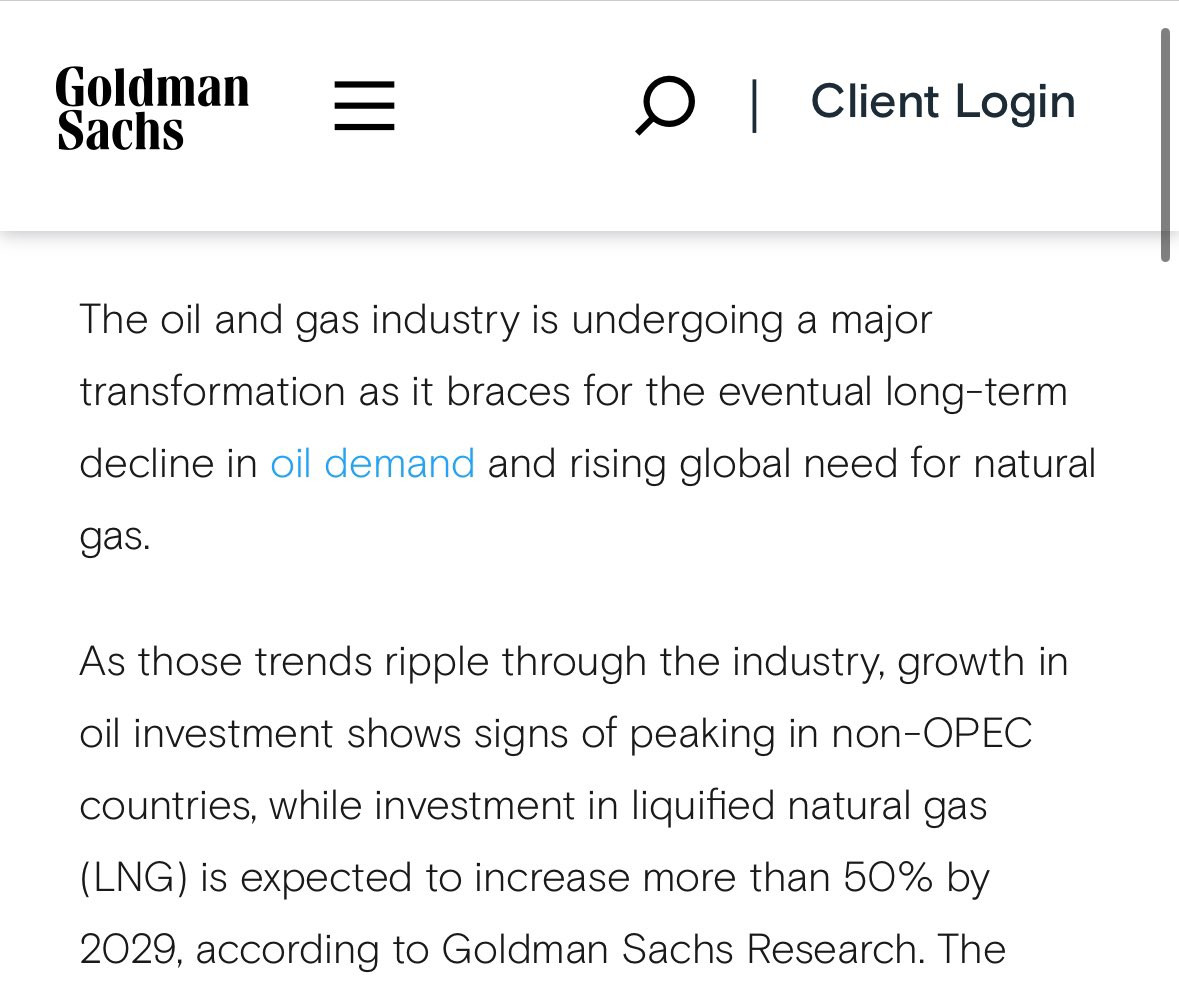Click the "(LNG)" abbreviation text
The width and height of the screenshot is (1179, 997).
point(133,878)
